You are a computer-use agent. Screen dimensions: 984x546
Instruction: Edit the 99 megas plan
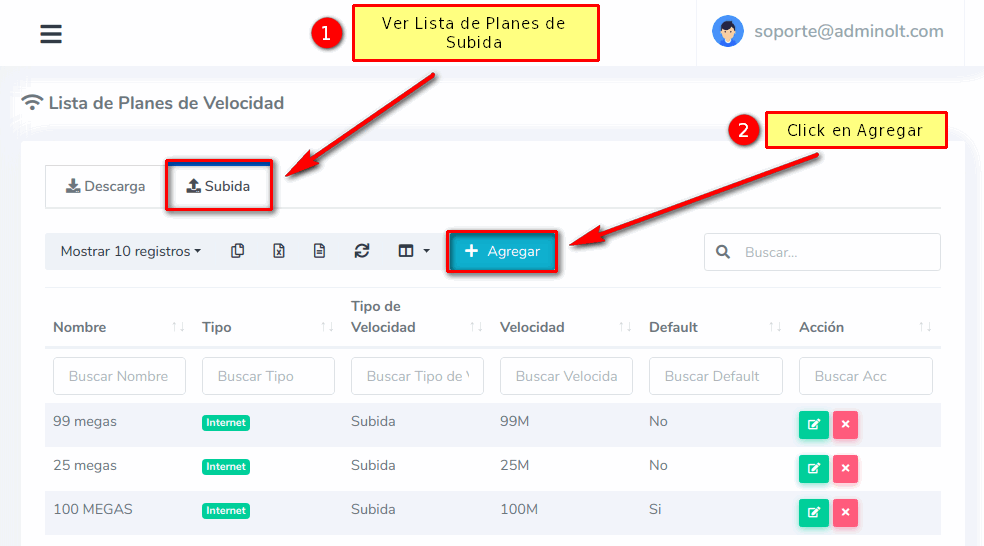coord(813,425)
